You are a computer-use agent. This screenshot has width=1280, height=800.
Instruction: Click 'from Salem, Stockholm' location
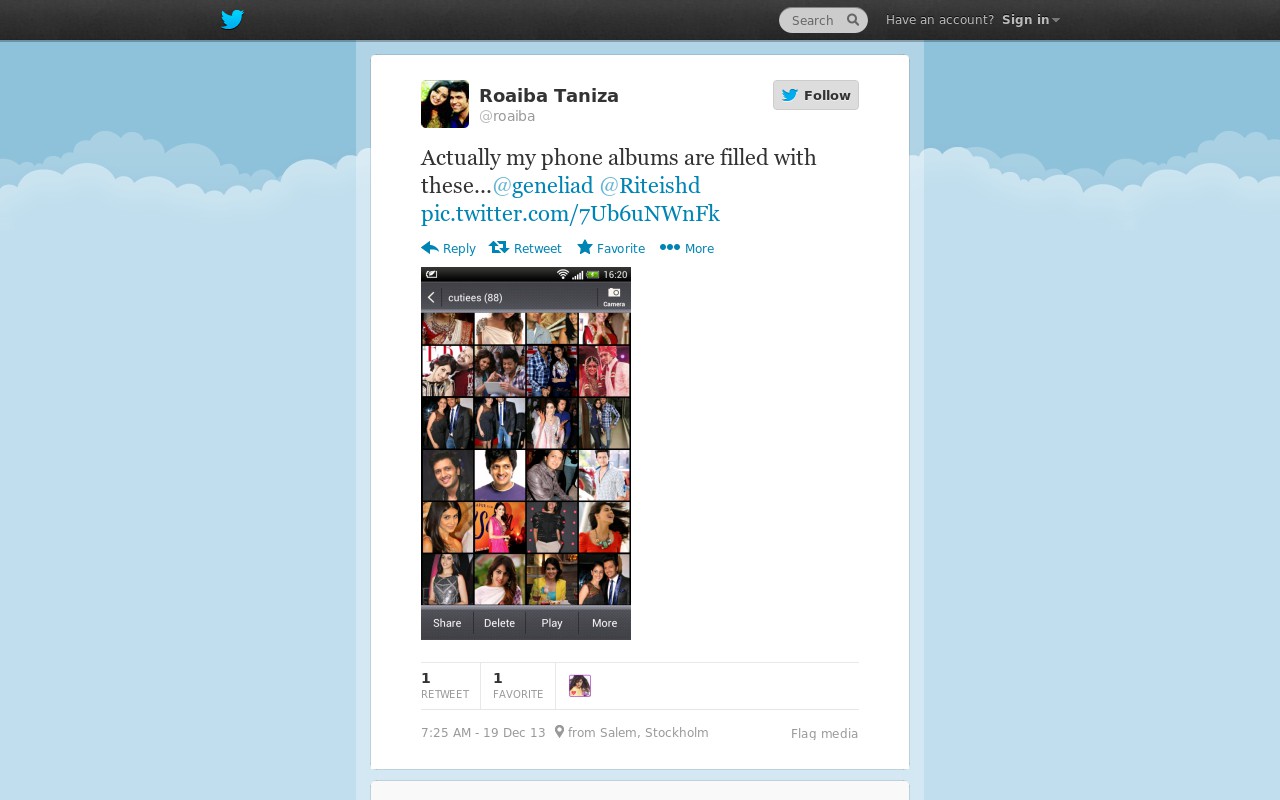point(638,733)
